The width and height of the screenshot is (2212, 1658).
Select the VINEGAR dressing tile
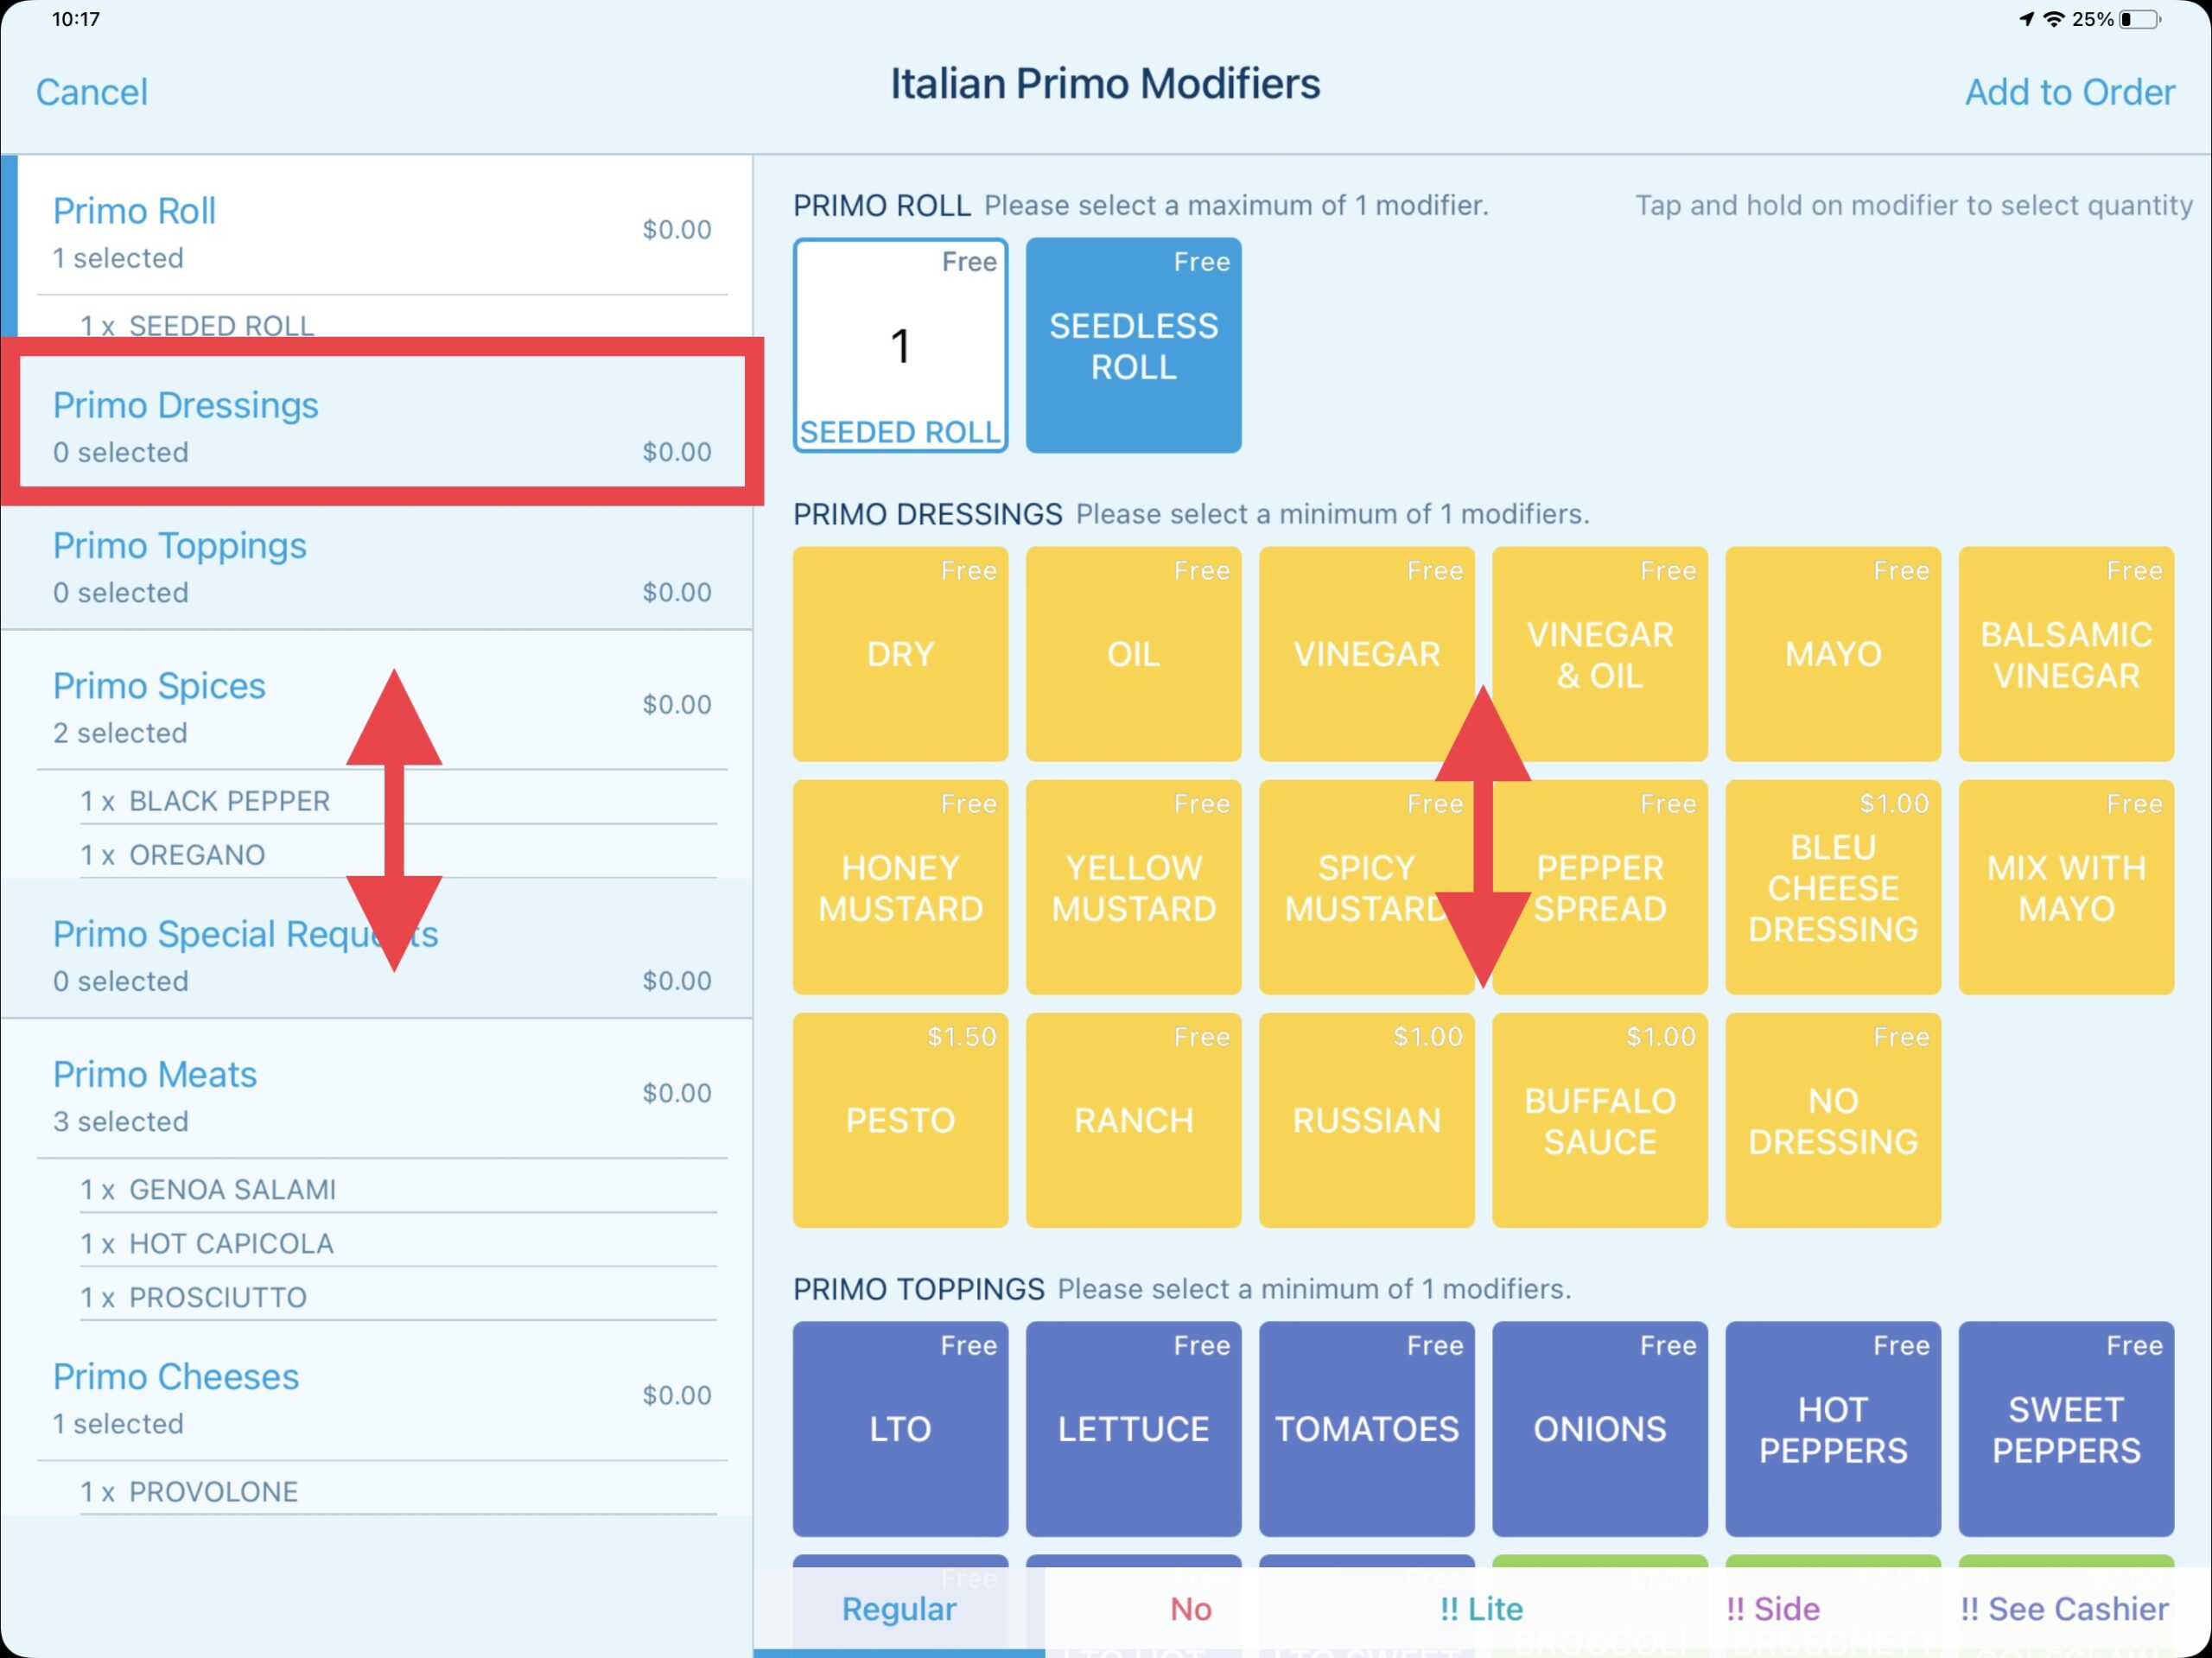(1366, 653)
